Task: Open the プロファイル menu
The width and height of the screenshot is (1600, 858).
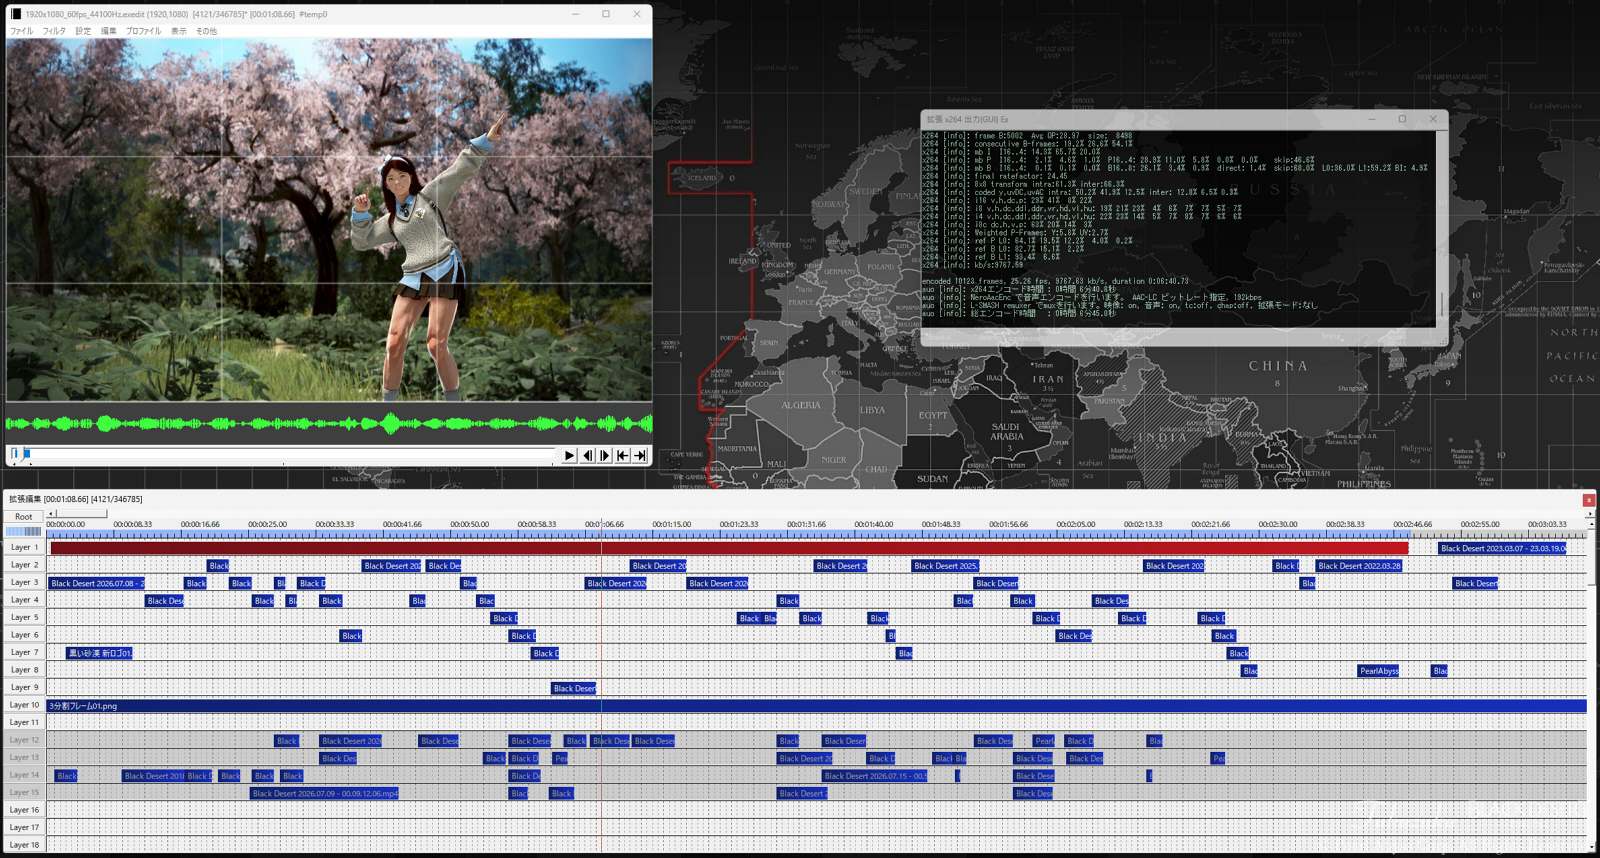Action: (x=143, y=31)
